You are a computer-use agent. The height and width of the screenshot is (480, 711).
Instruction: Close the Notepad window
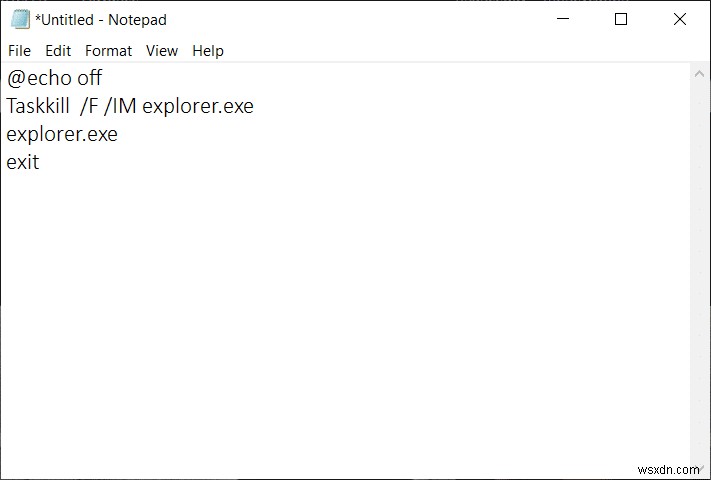pos(680,19)
